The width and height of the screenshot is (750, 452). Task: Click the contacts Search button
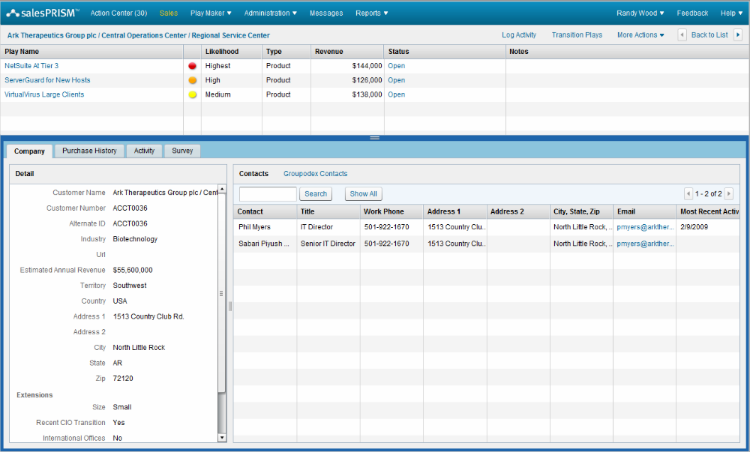click(316, 194)
